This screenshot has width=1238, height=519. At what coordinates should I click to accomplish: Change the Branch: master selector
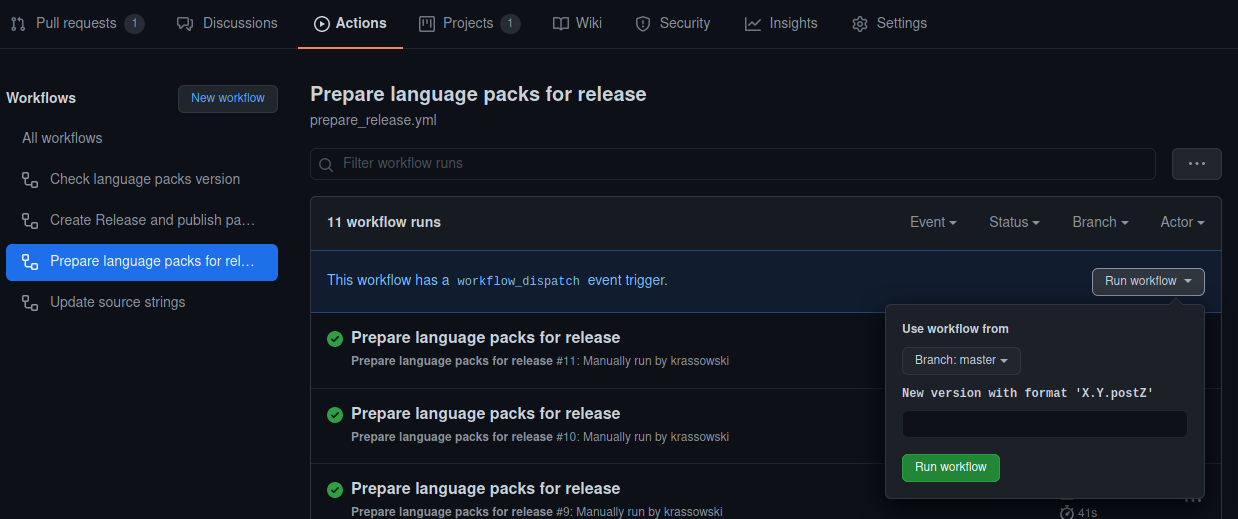[961, 360]
